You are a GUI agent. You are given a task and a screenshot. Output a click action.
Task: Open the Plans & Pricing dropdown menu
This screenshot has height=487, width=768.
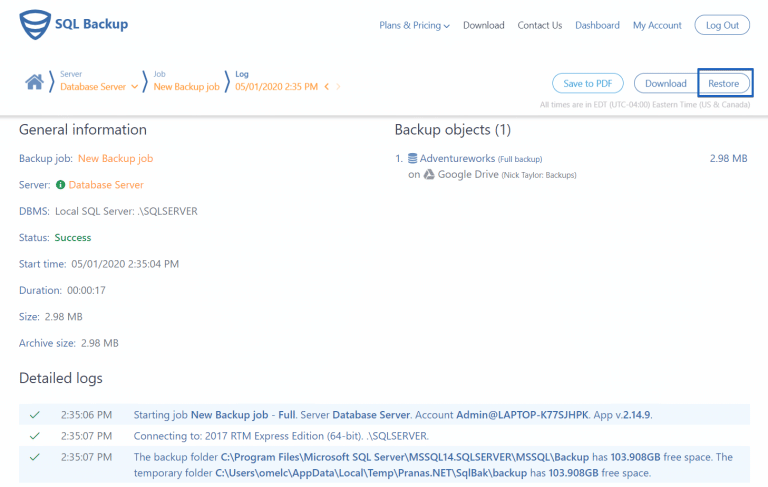click(x=414, y=25)
